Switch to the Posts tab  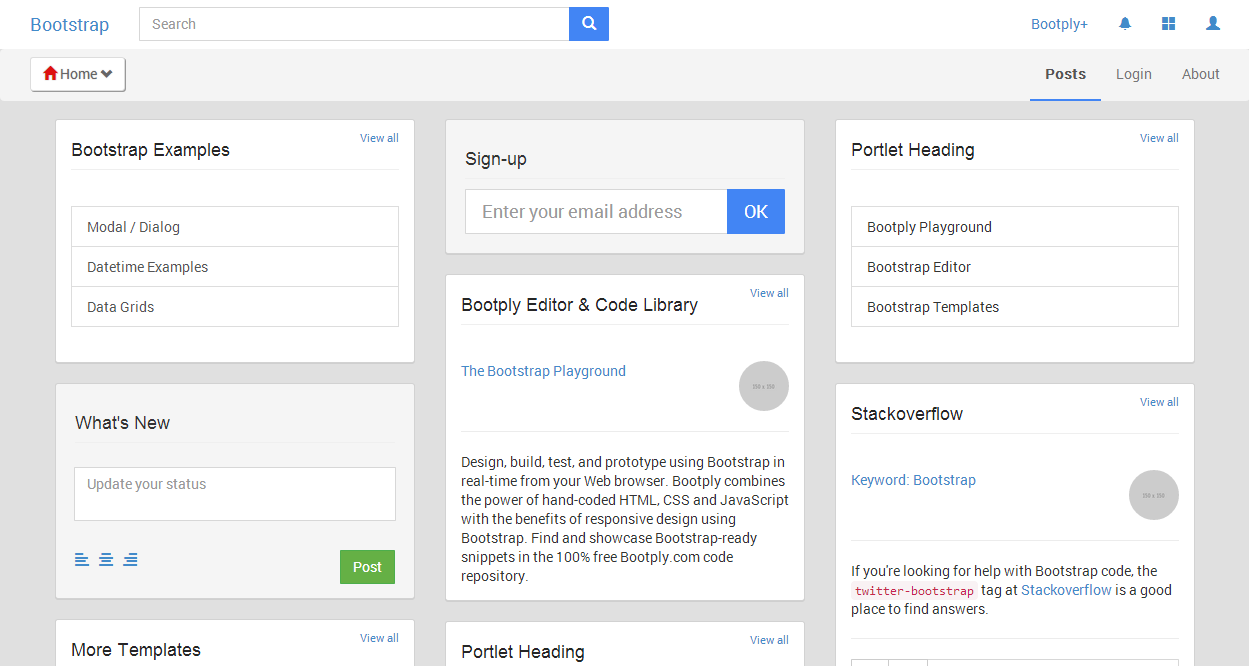pyautogui.click(x=1065, y=74)
